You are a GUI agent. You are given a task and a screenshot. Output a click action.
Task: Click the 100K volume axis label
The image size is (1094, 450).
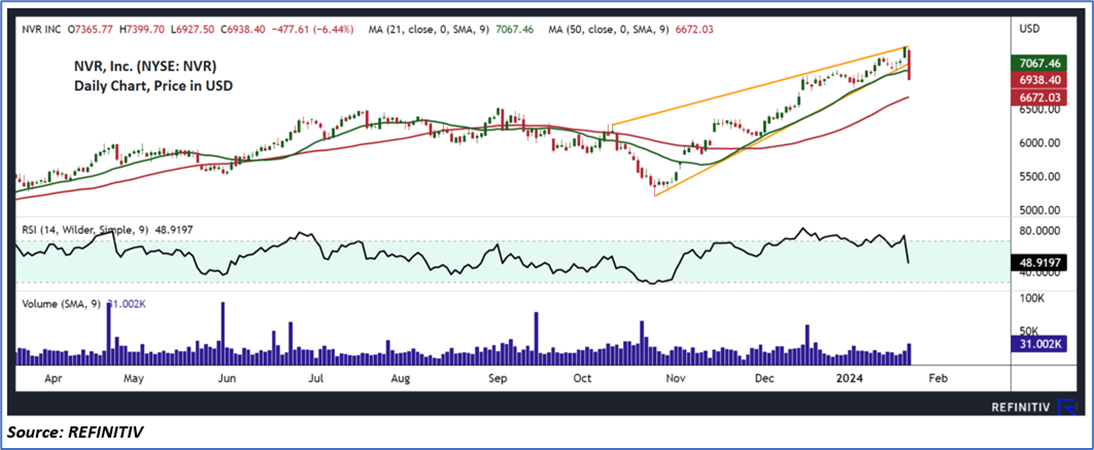(x=1033, y=299)
